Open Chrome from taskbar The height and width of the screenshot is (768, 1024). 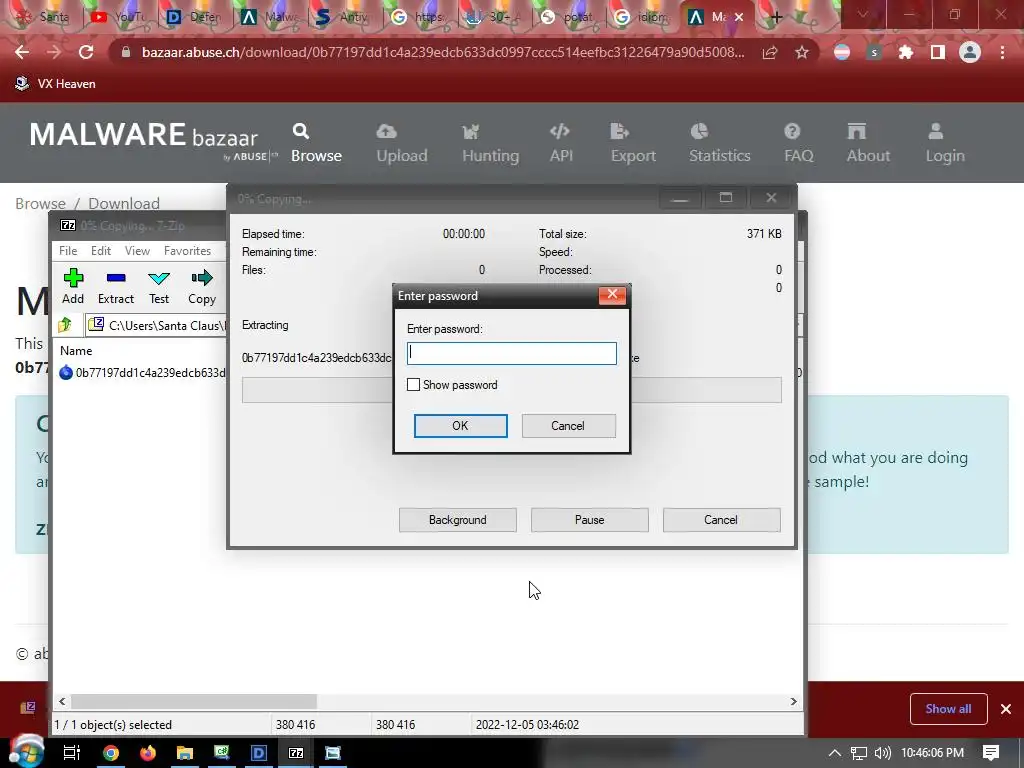click(x=111, y=753)
